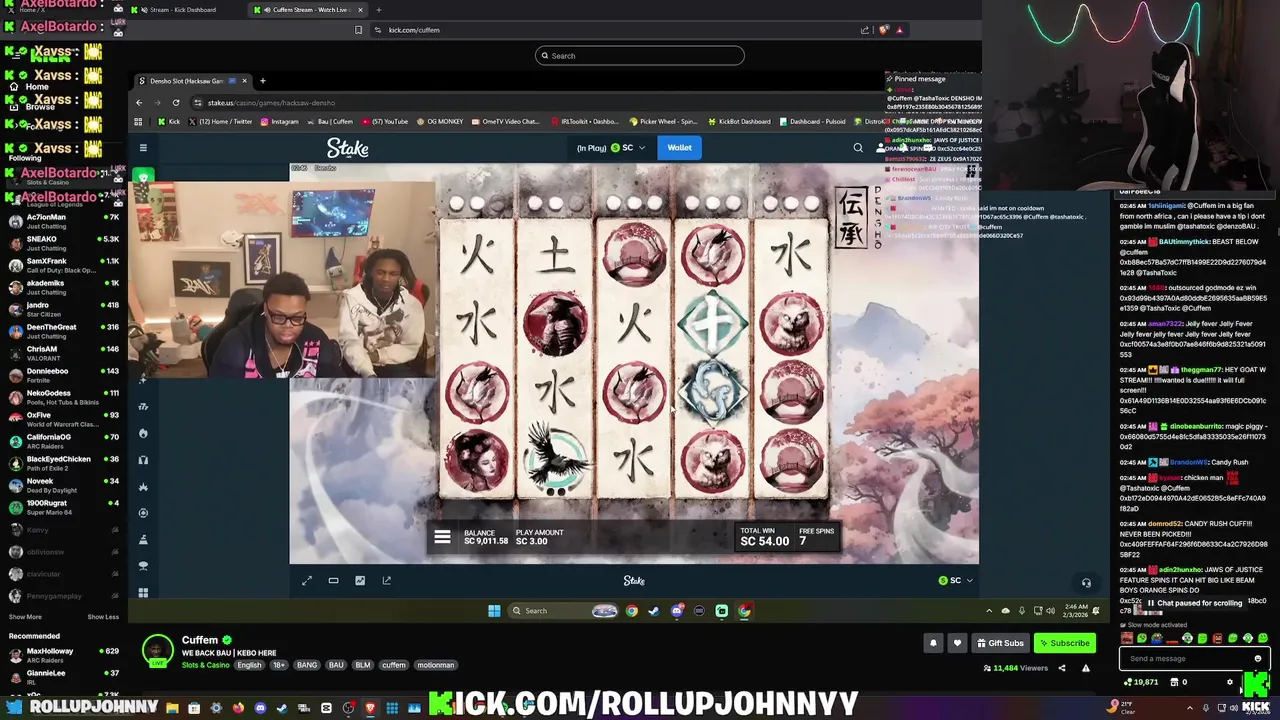Subscribe to Cuffem's channel
The height and width of the screenshot is (720, 1280).
click(1064, 643)
